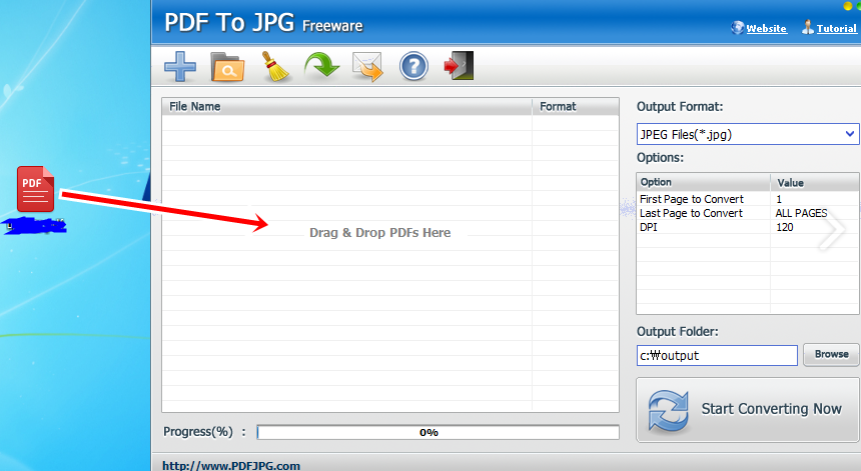Select the DPI option row
Image resolution: width=861 pixels, height=471 pixels.
747,227
